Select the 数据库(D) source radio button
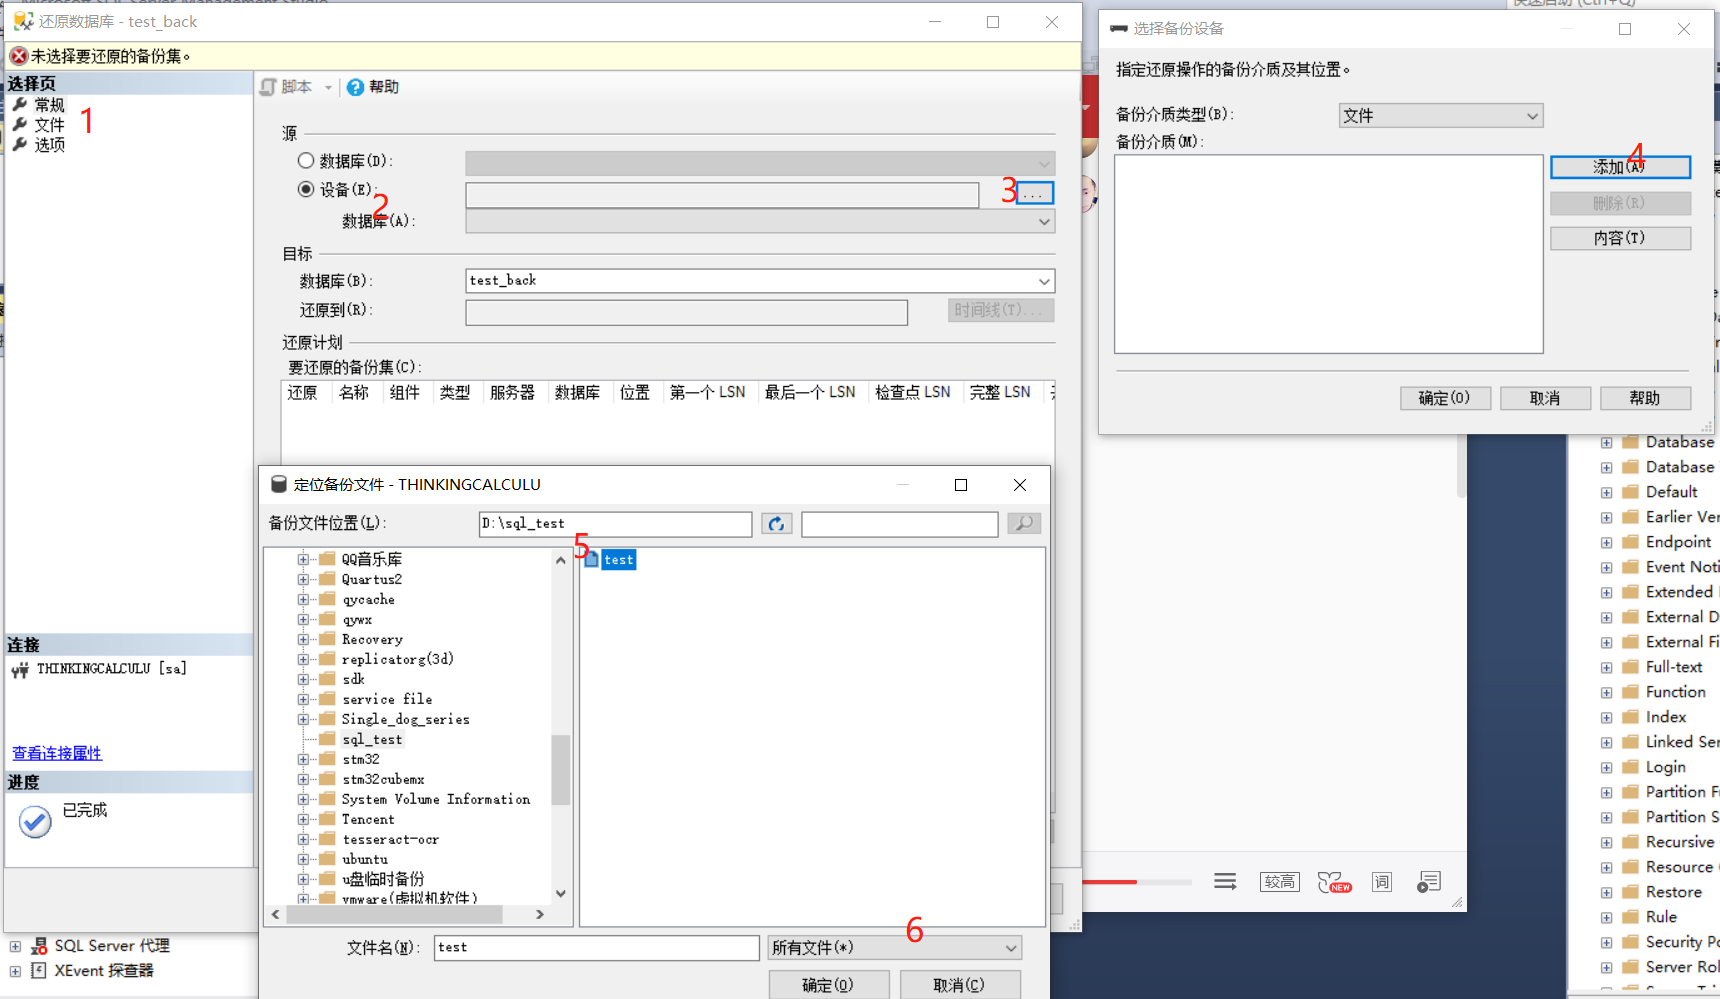 point(306,161)
